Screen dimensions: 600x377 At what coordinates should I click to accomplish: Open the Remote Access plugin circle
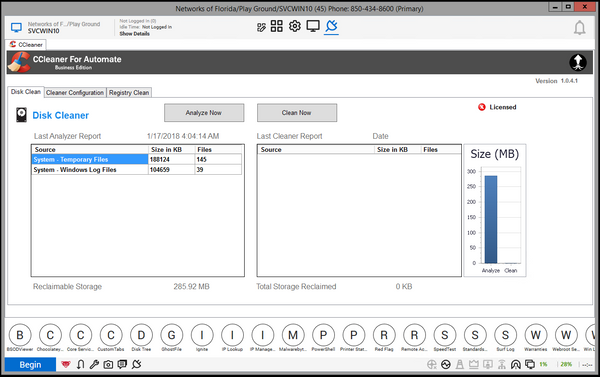(414, 335)
